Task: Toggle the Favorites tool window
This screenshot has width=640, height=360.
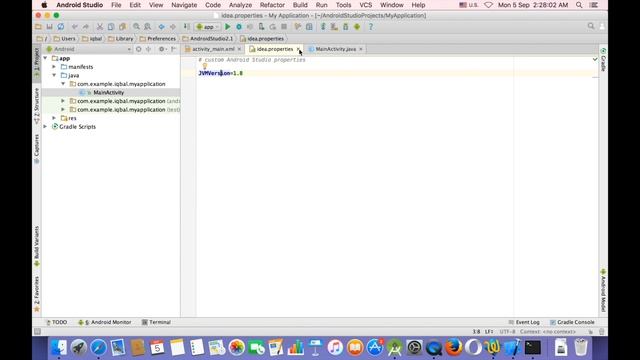Action: 37,294
